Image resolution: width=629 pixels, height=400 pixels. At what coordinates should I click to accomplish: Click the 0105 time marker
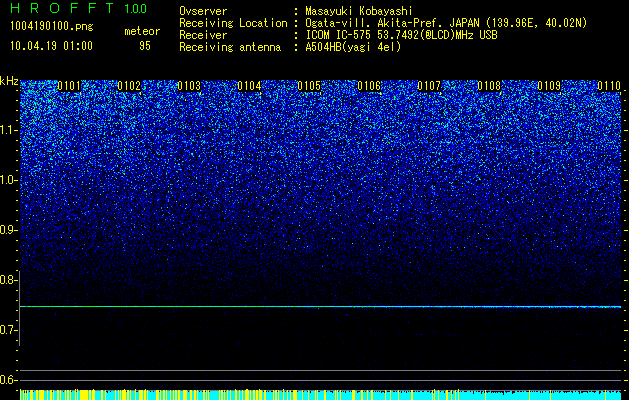tap(309, 86)
